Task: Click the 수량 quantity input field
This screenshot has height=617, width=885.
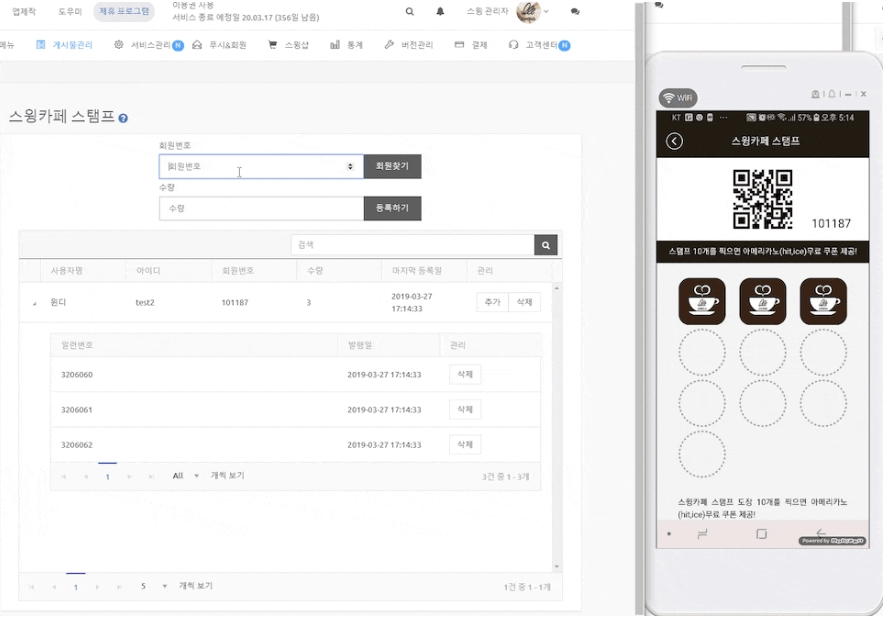Action: pos(260,208)
